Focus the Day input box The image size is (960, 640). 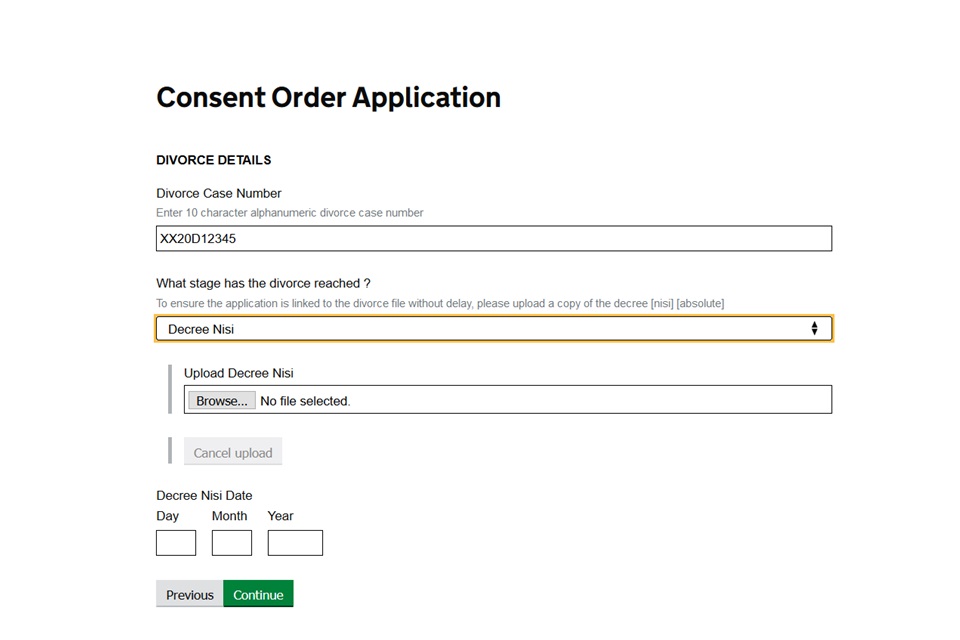click(x=176, y=543)
